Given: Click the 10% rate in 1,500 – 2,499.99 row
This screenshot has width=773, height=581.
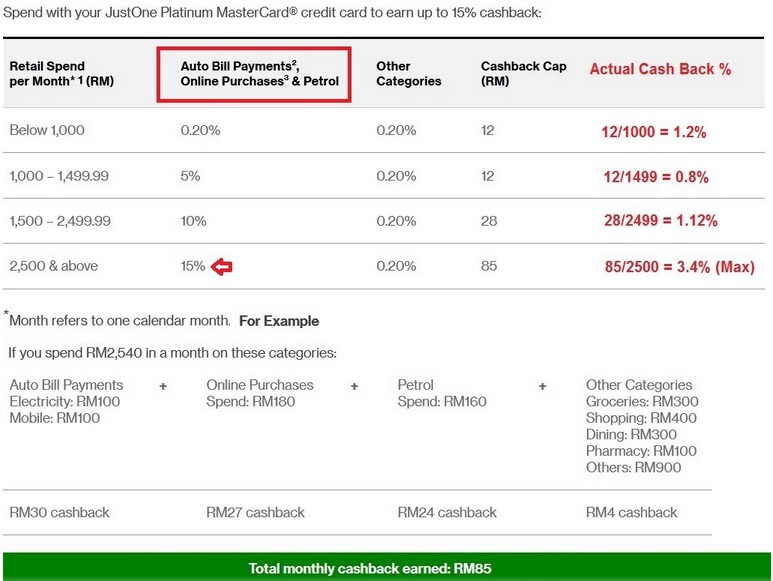Looking at the screenshot, I should pyautogui.click(x=193, y=221).
